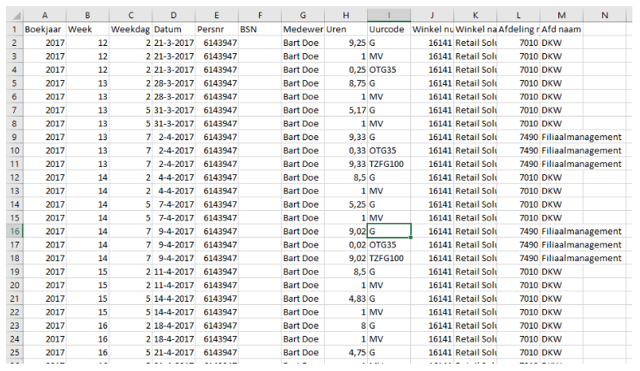Click MV cell in row 3
Screen dimensions: 640x371
389,56
